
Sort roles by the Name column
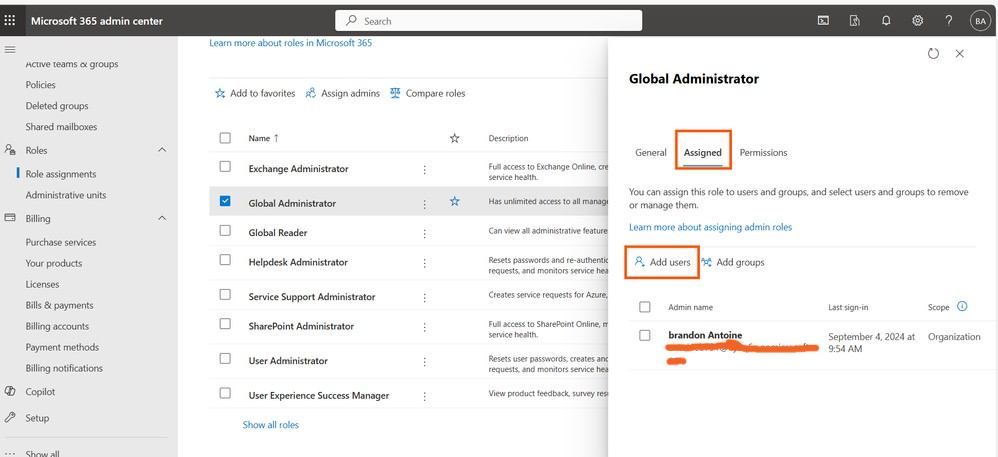coord(263,138)
